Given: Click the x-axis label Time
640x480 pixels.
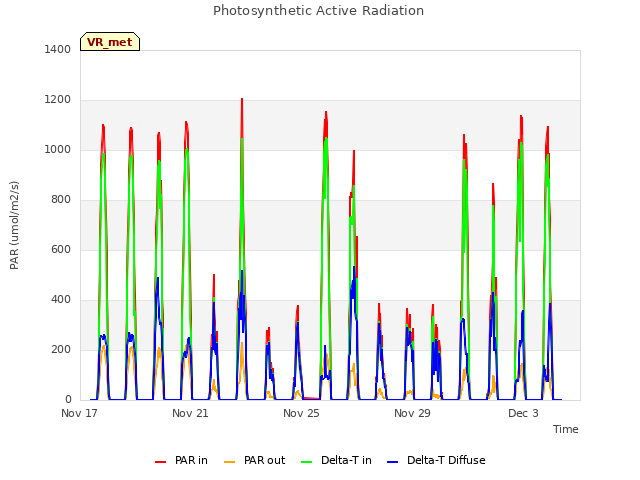Looking at the screenshot, I should (565, 429).
